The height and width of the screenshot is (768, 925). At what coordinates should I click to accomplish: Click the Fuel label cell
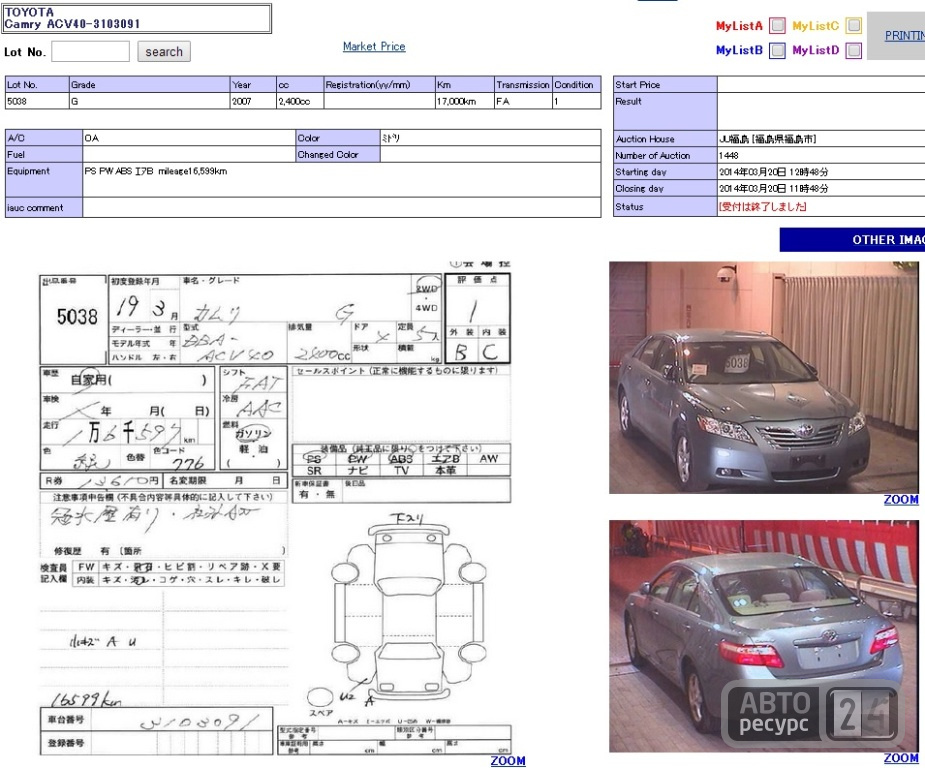click(44, 154)
